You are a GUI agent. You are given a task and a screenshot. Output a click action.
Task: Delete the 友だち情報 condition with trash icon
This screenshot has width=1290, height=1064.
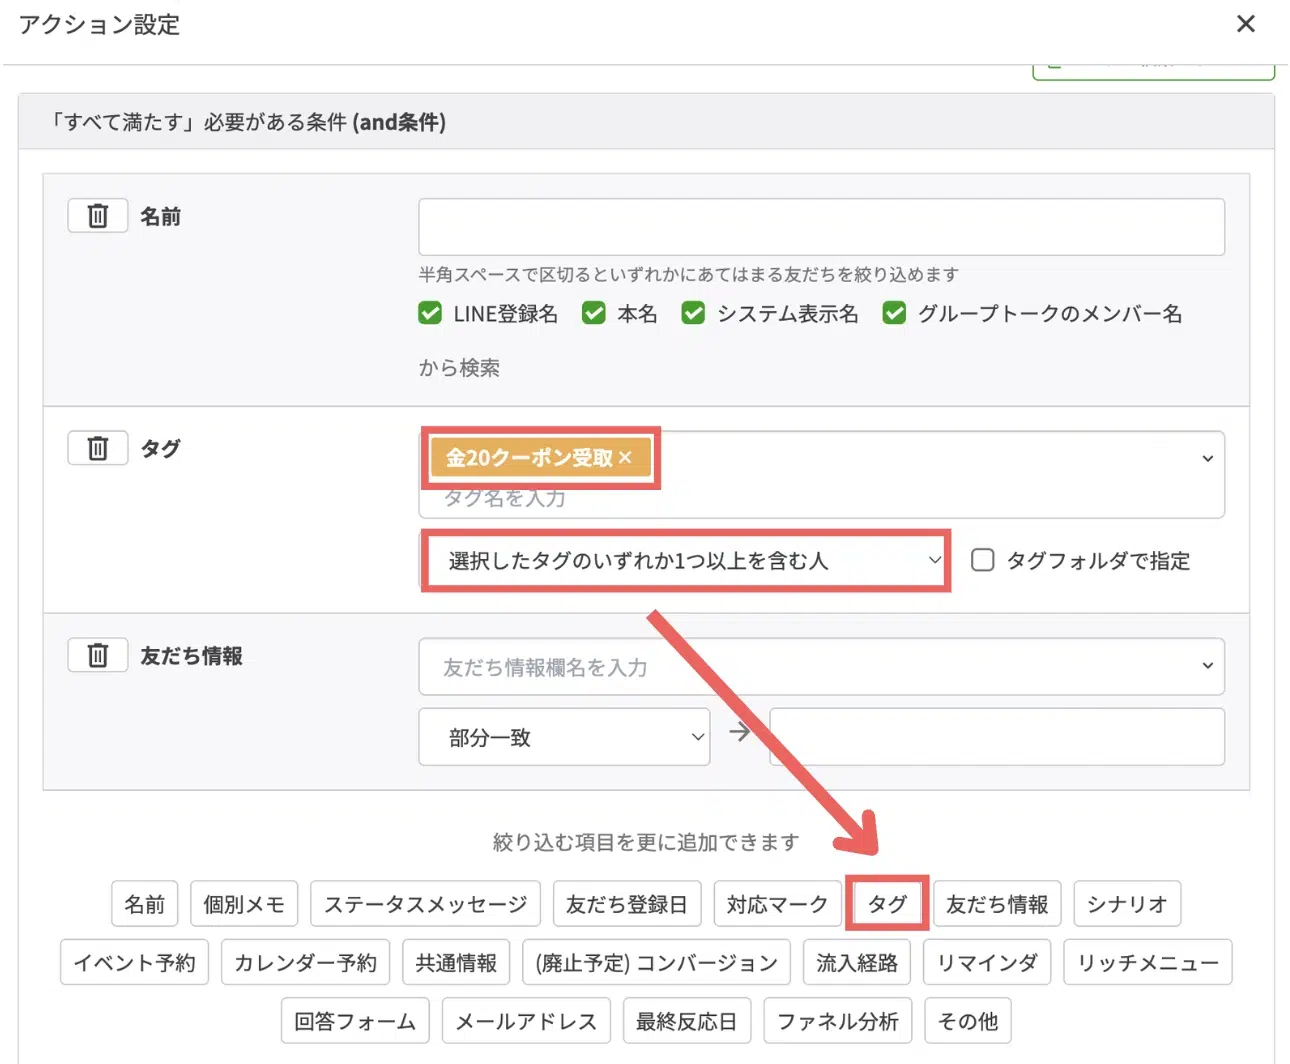[x=98, y=656]
